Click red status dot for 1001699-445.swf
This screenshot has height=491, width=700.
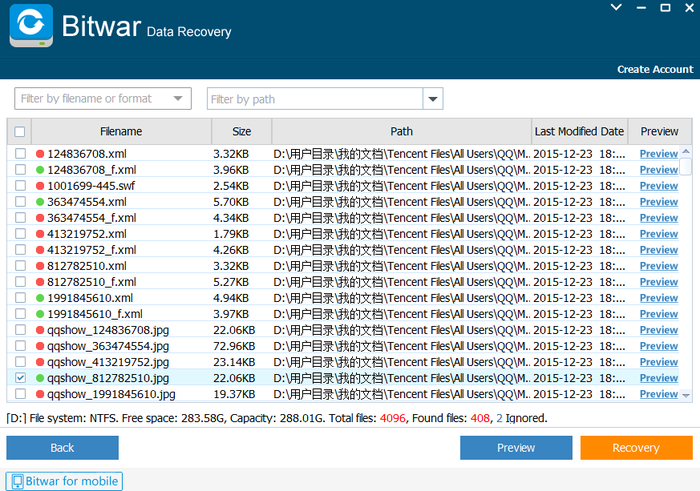[x=40, y=186]
